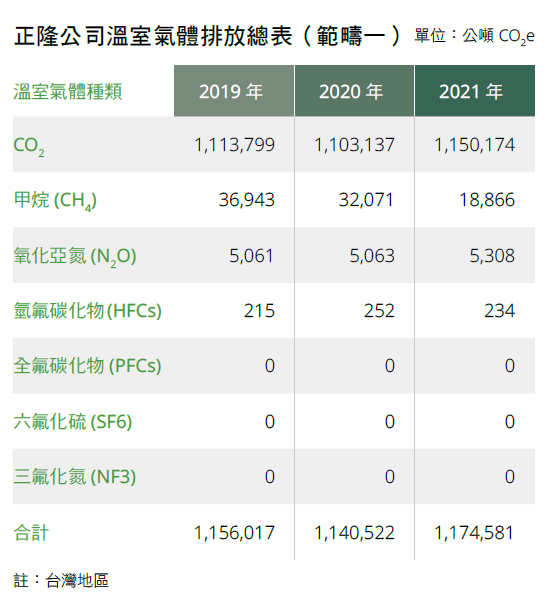
Task: Click the 三氟化氮 (NF3) row label
Action: tap(74, 477)
